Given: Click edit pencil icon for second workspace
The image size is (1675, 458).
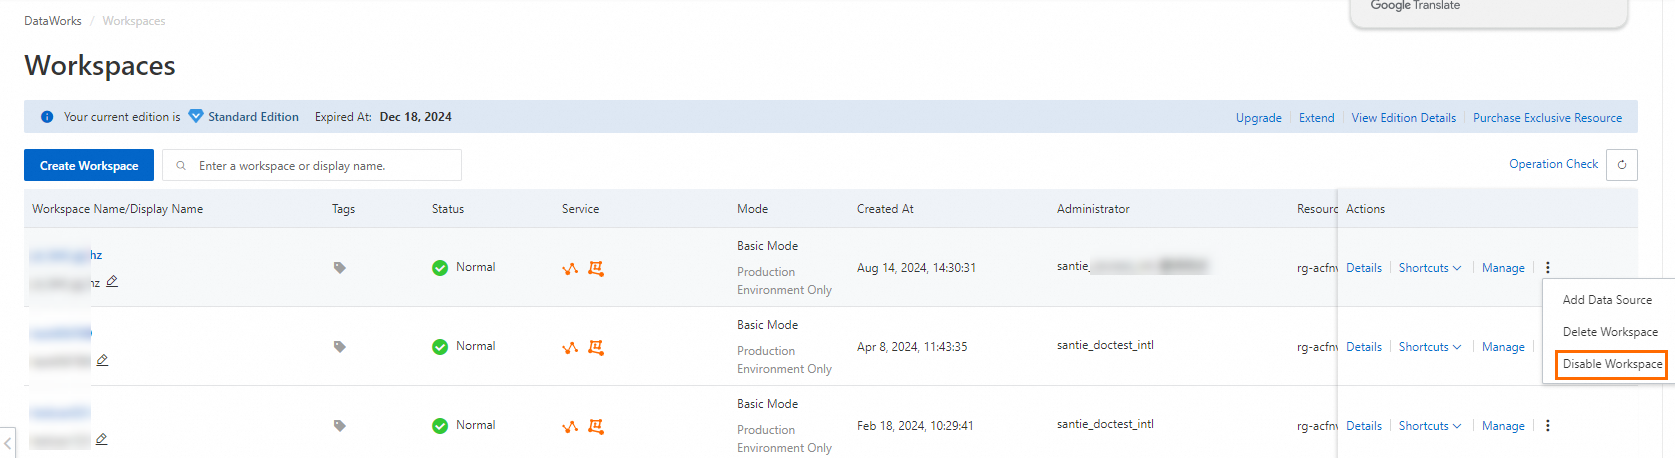Looking at the screenshot, I should coord(102,360).
